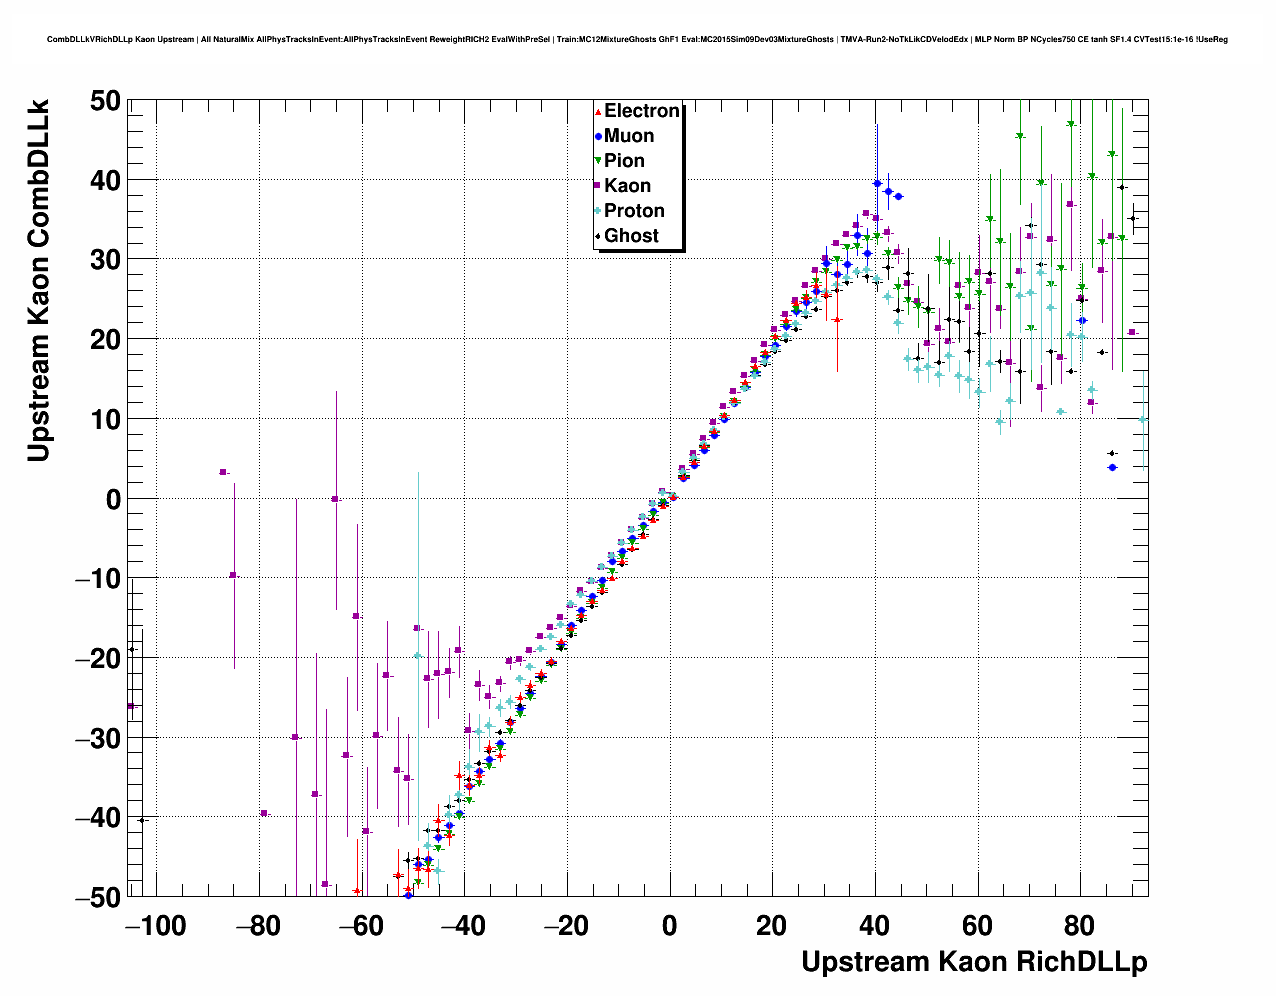Select the green Pion triangle legend marker
Screen dimensions: 1276x996
[598, 162]
